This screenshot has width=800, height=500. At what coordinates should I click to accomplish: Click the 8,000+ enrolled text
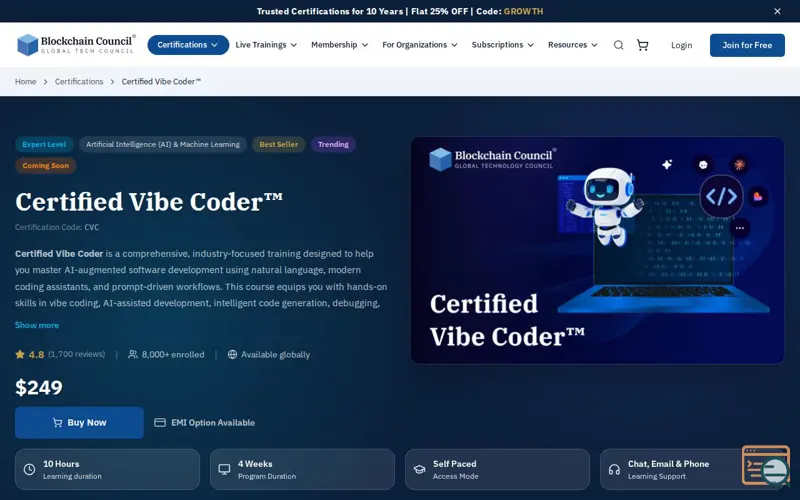tap(173, 355)
